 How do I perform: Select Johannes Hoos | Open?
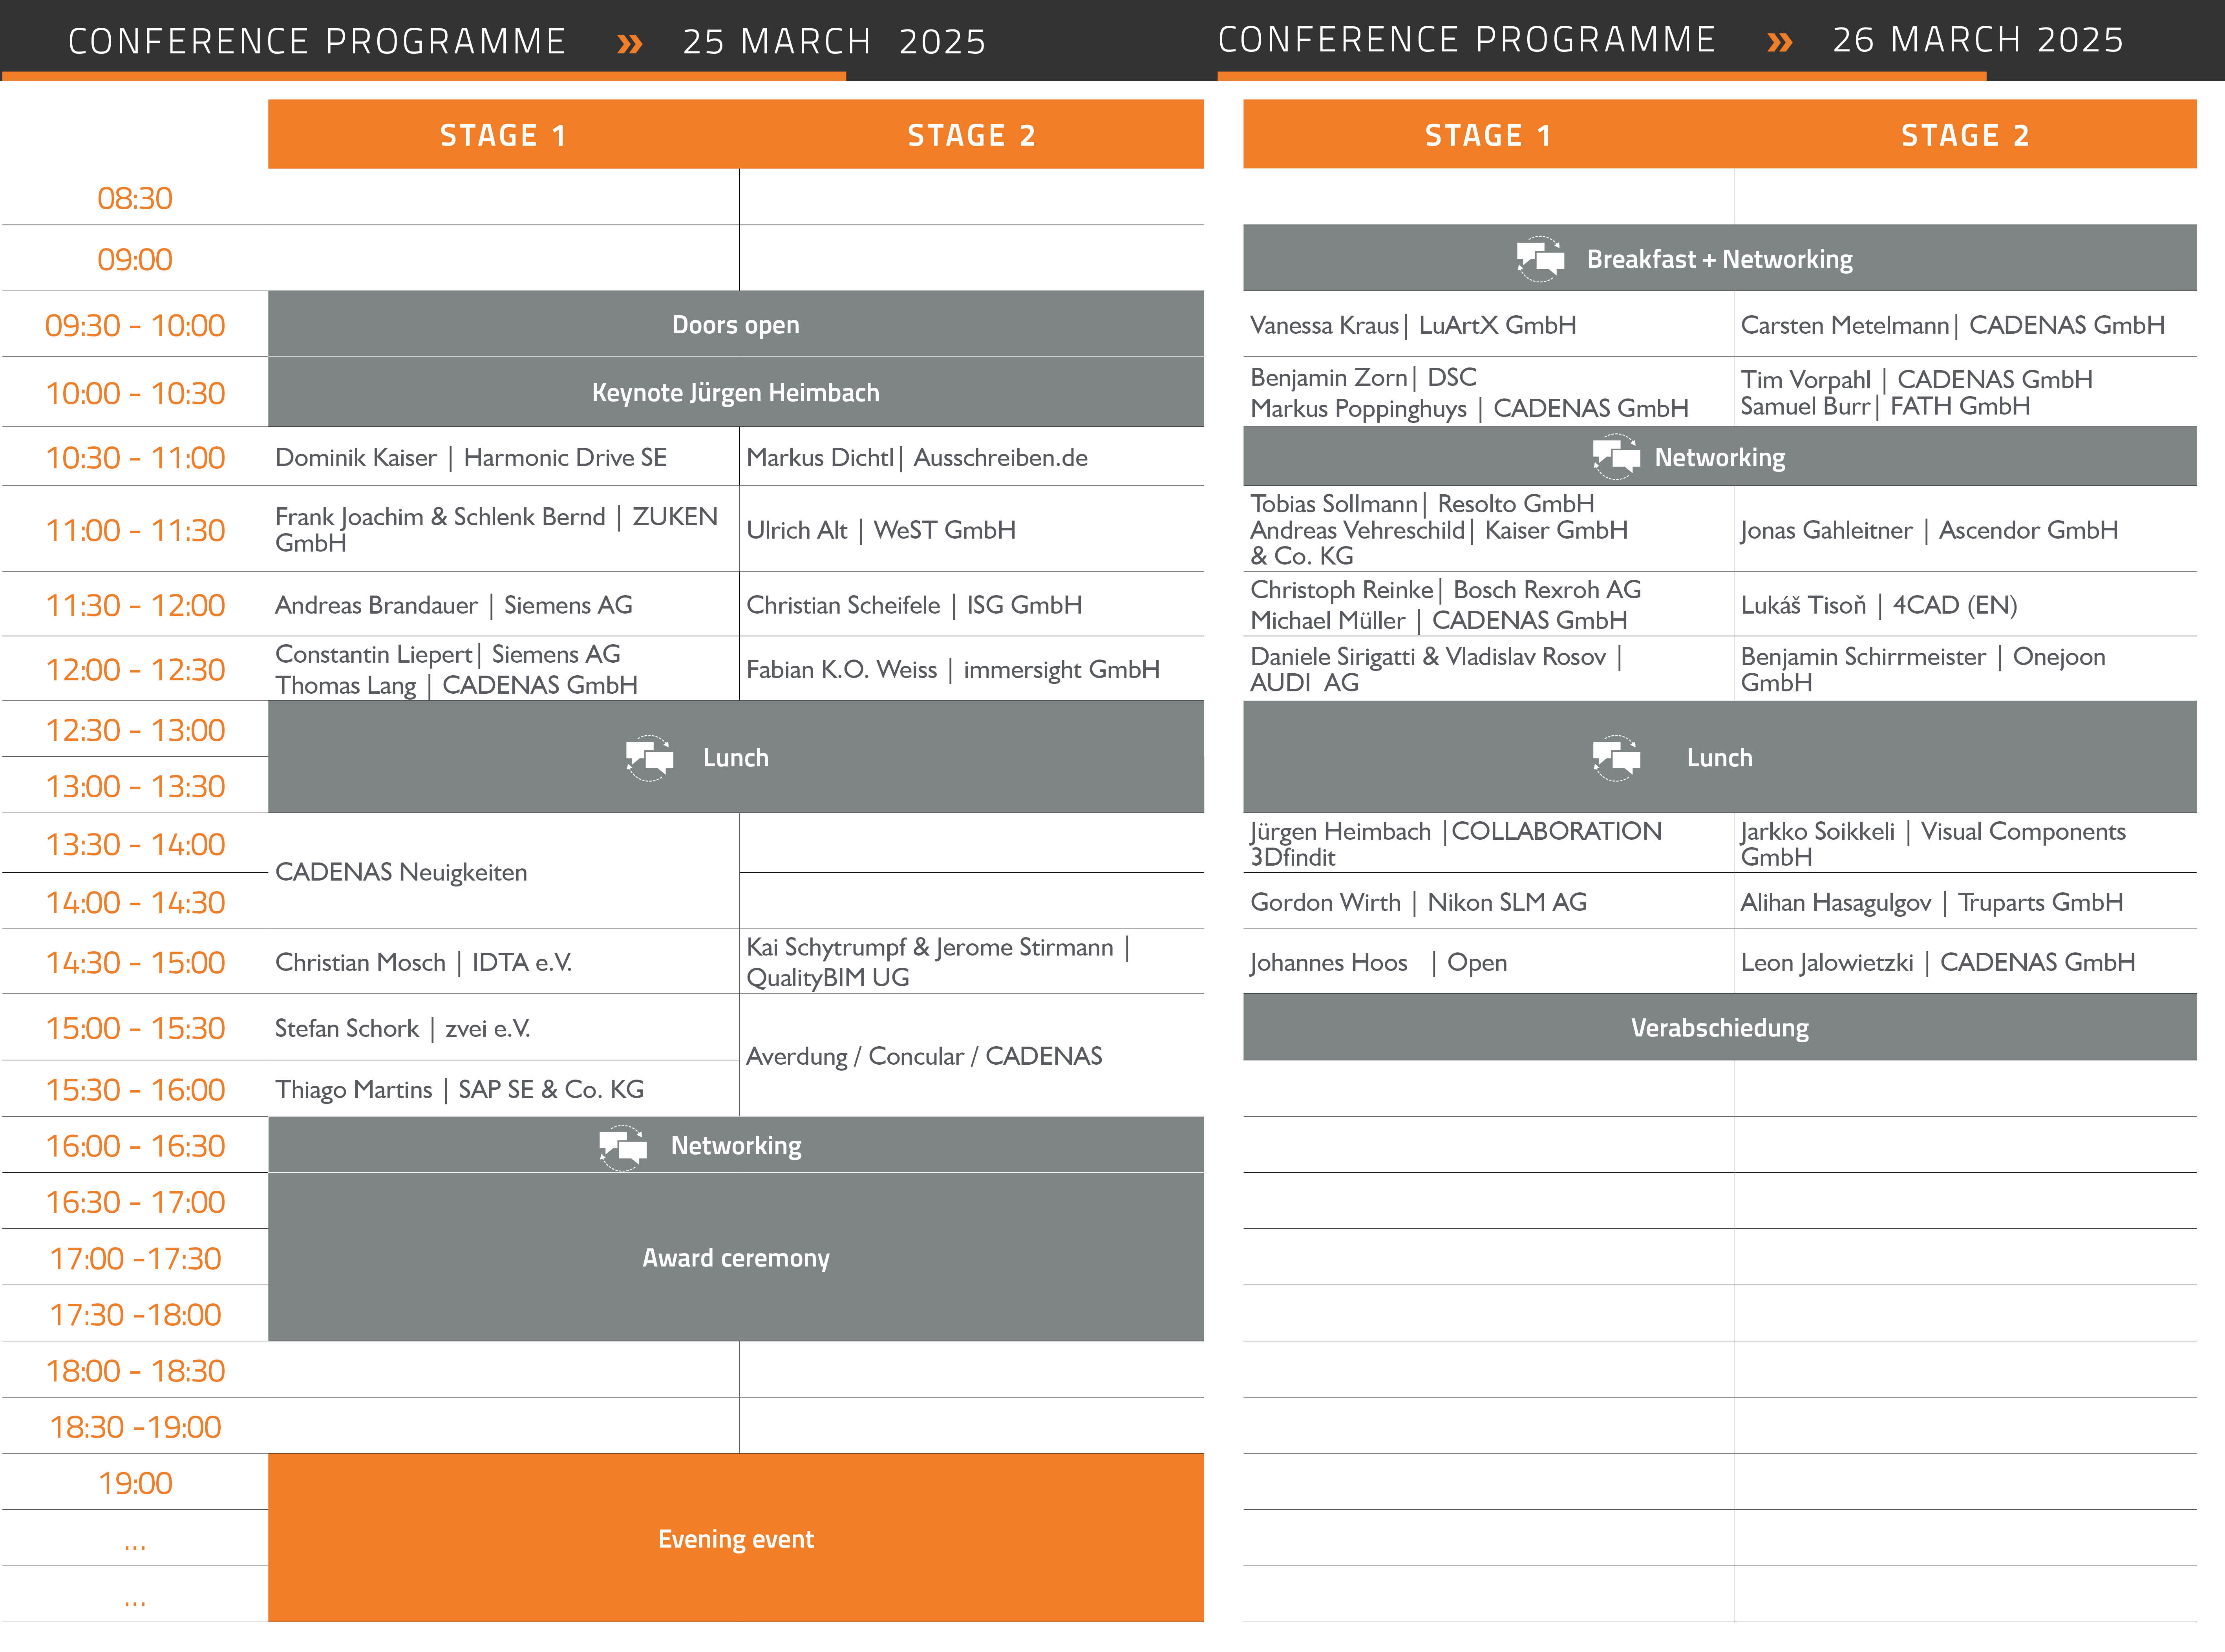[1378, 963]
